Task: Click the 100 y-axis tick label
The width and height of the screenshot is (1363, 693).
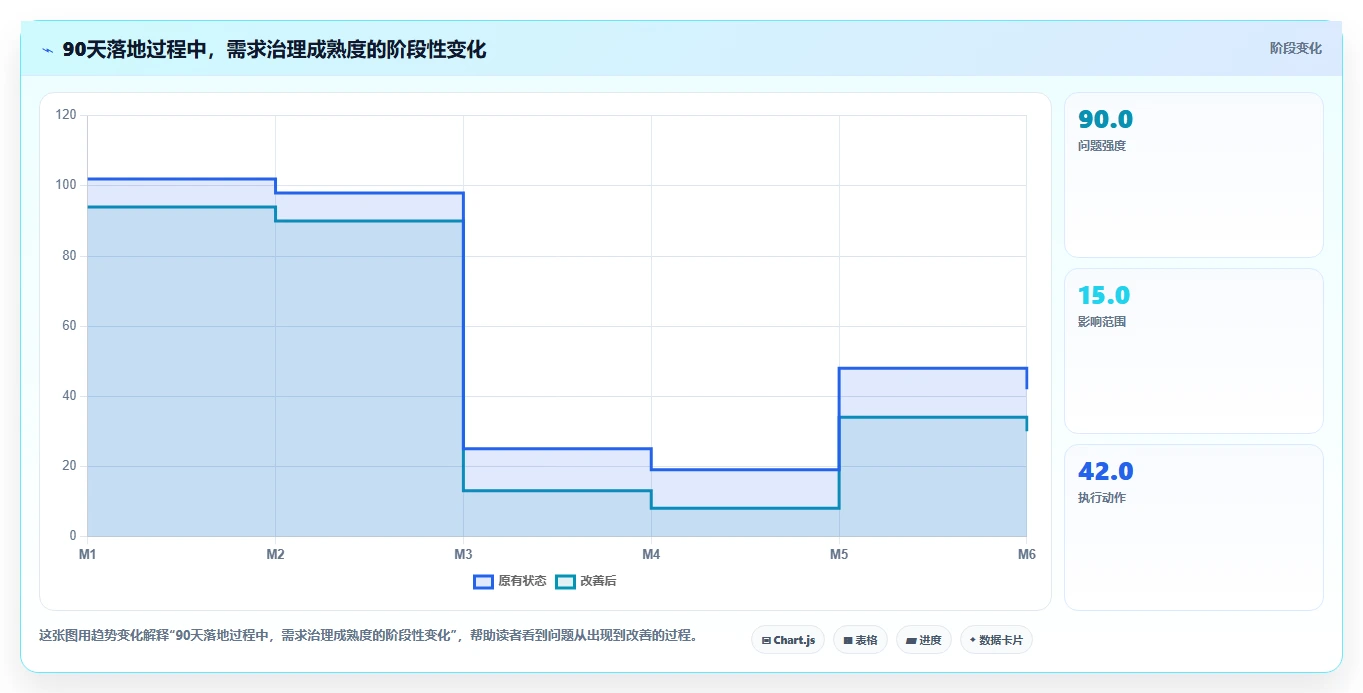Action: 66,185
